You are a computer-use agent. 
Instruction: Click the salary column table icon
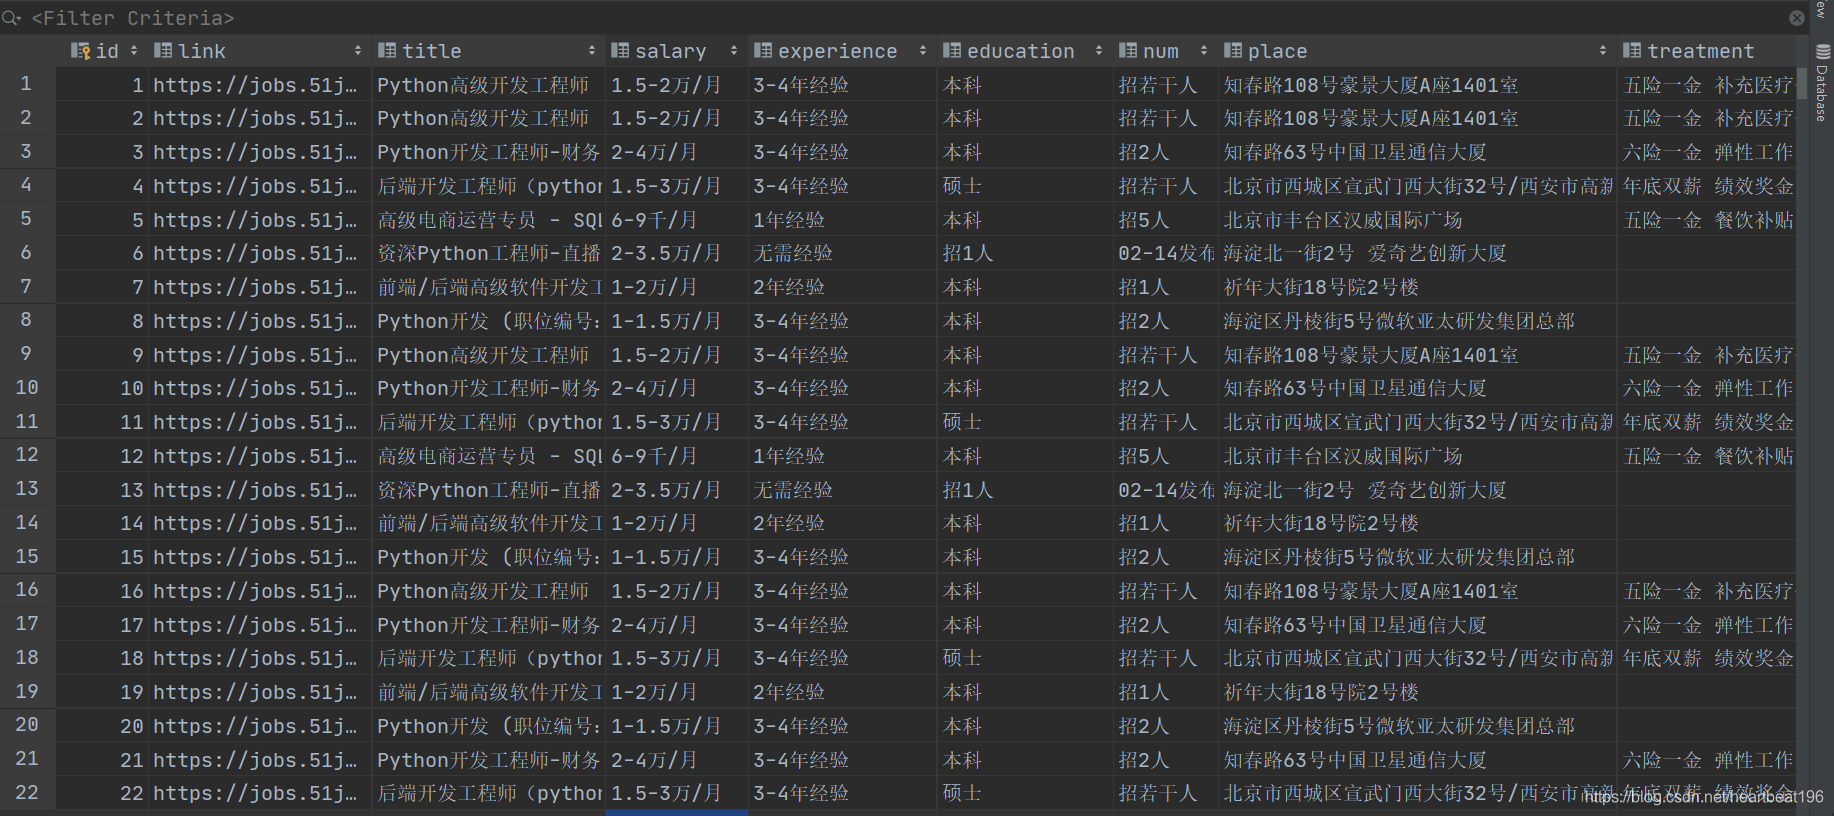(x=620, y=50)
